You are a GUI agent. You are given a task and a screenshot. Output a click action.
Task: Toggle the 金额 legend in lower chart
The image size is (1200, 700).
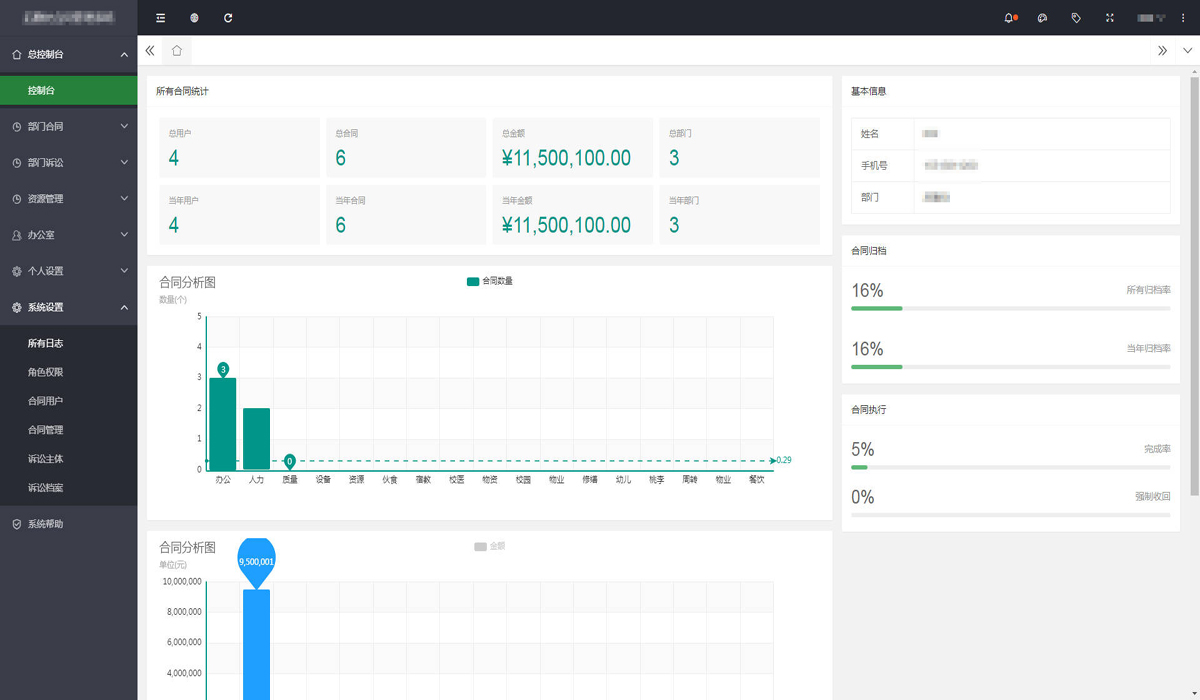coord(489,547)
